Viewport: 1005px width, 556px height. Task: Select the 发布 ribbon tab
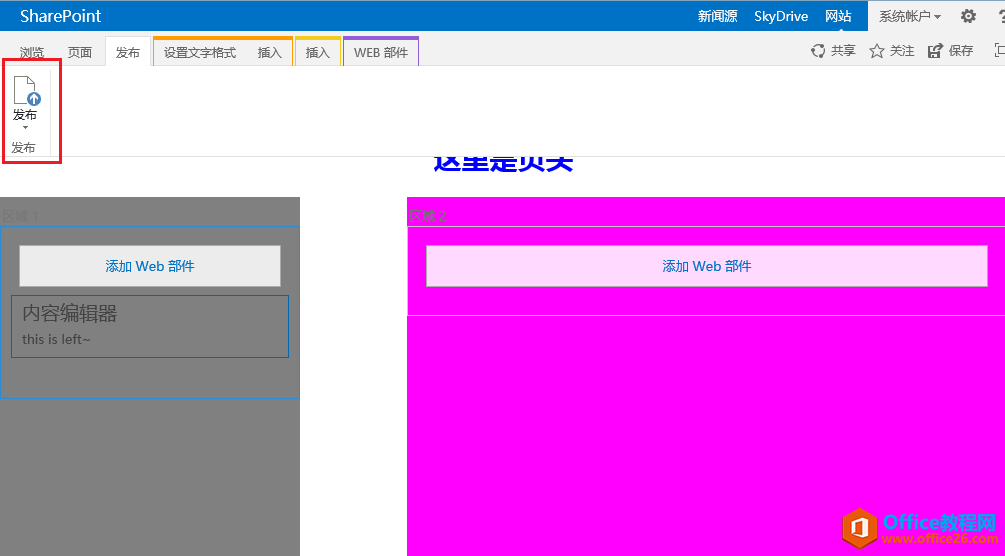[x=128, y=53]
